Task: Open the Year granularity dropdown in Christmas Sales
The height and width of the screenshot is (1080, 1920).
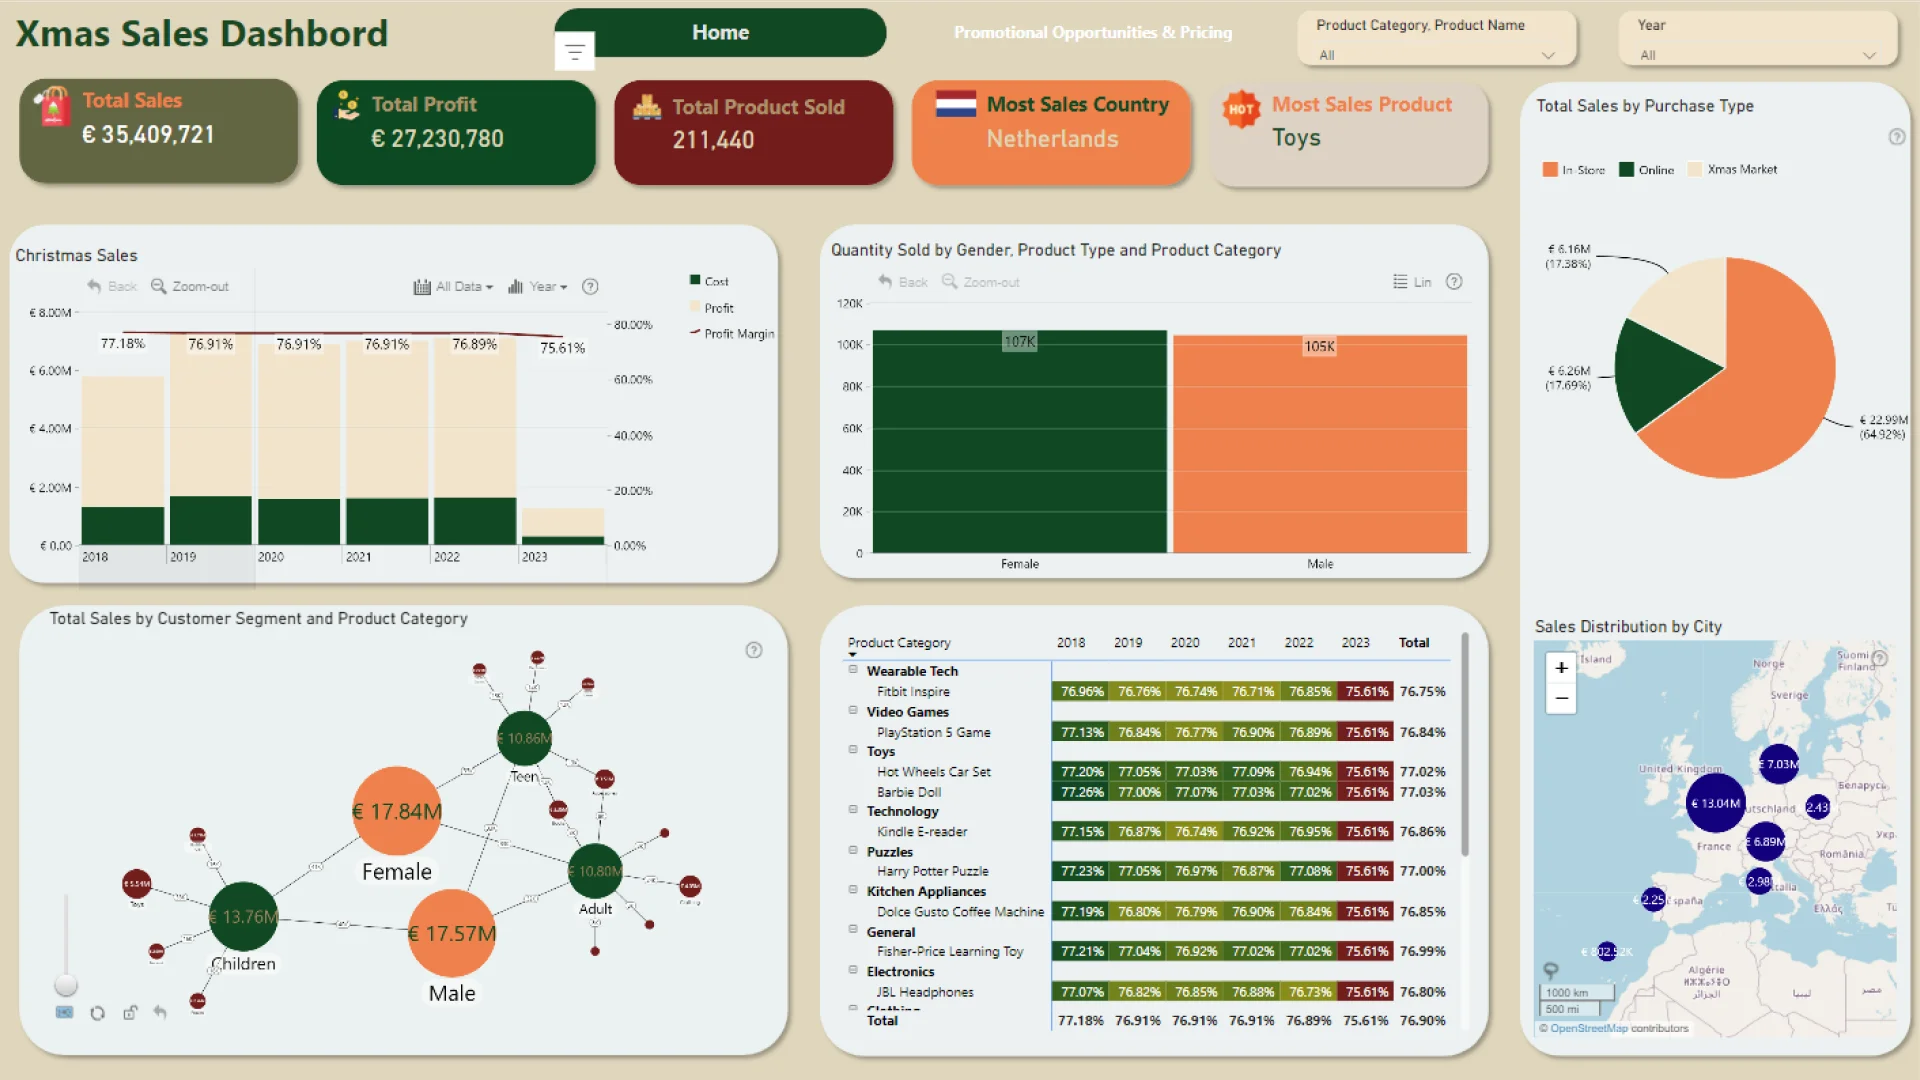Action: [x=538, y=287]
